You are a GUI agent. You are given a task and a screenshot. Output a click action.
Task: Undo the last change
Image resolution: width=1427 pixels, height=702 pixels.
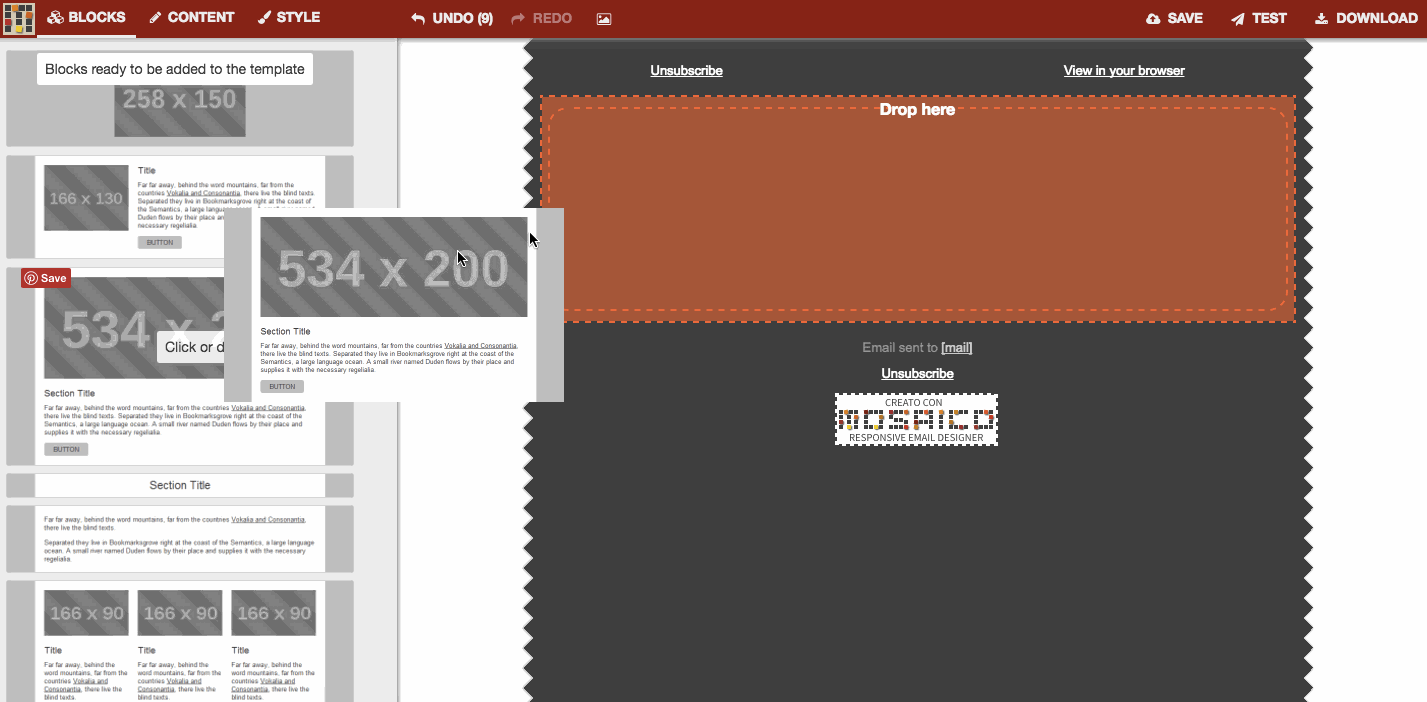click(x=452, y=19)
